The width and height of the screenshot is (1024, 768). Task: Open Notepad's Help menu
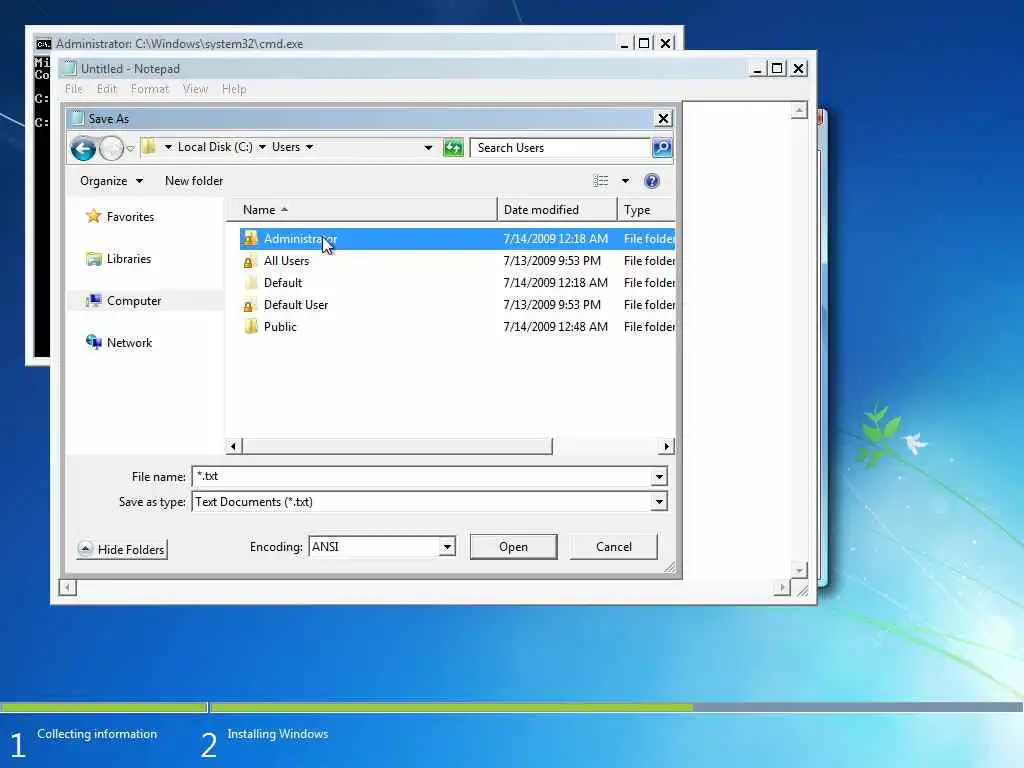234,89
